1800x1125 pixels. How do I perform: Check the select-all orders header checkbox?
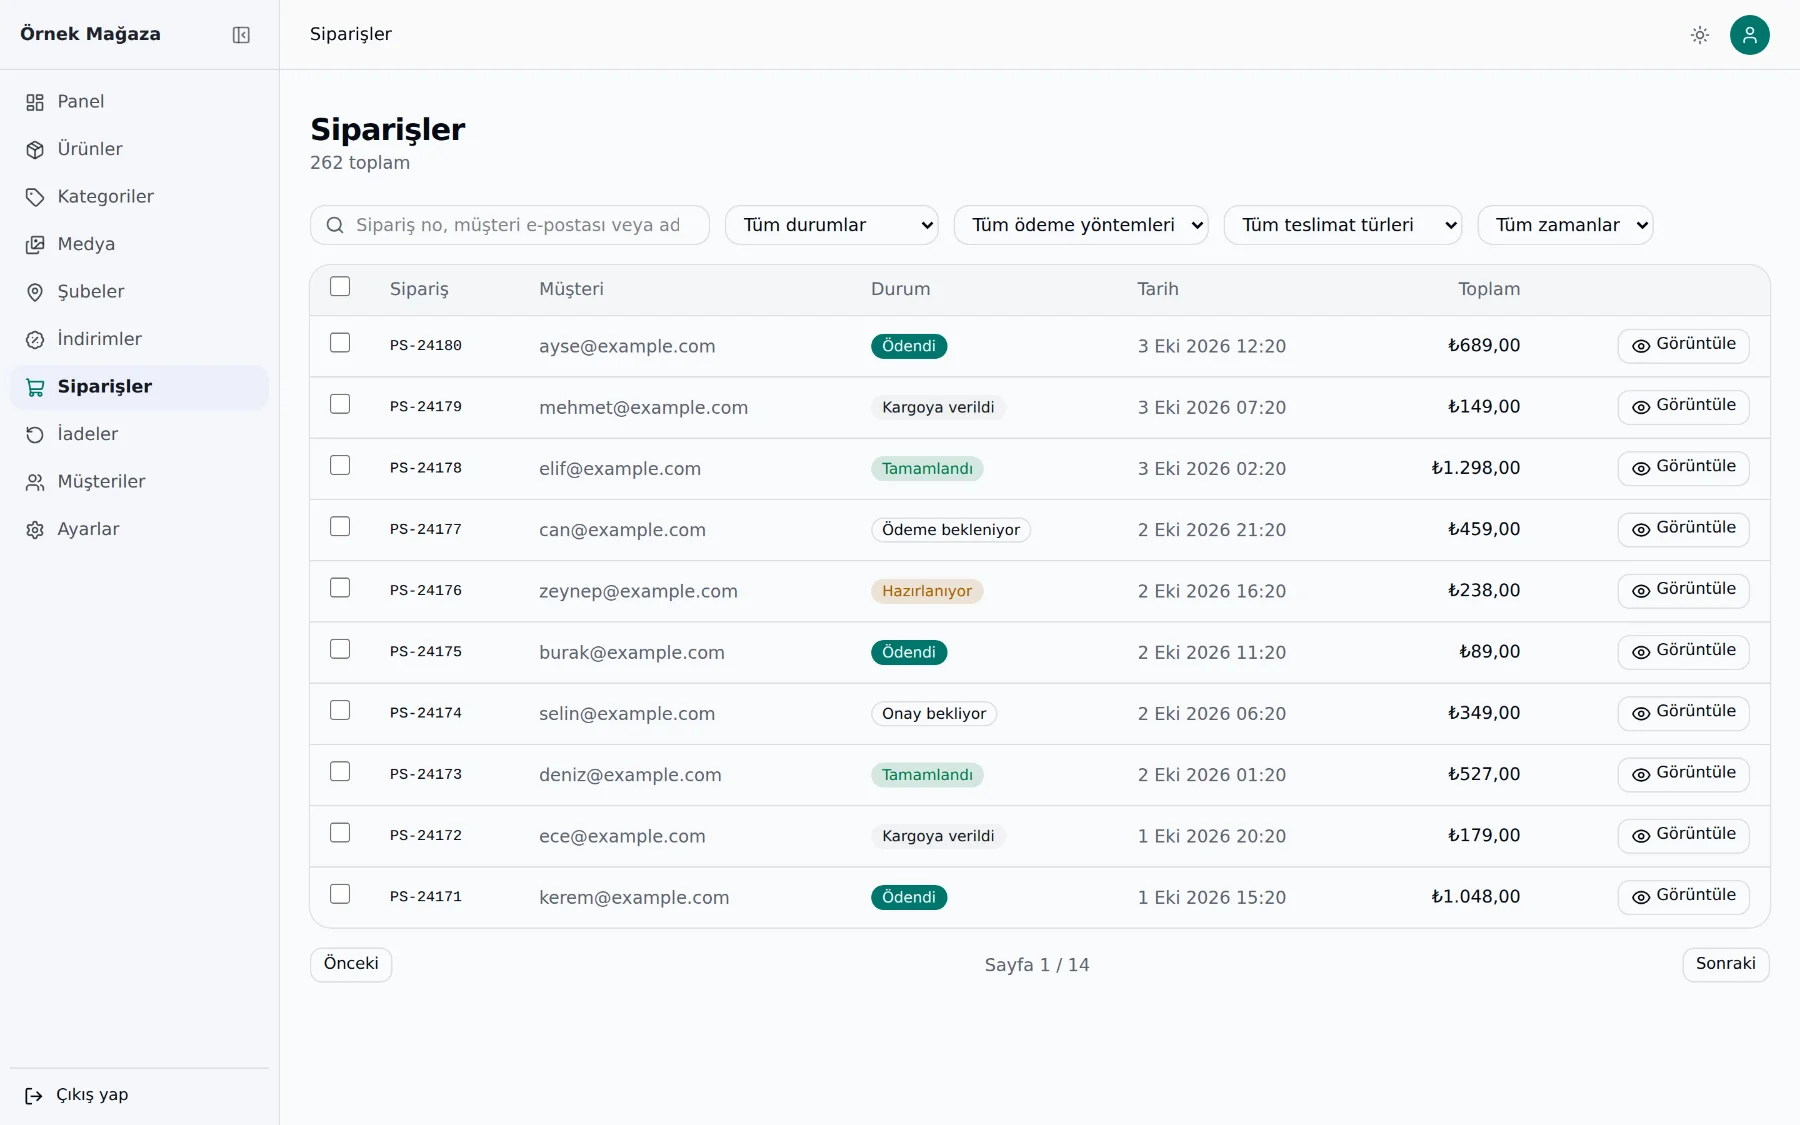340,287
